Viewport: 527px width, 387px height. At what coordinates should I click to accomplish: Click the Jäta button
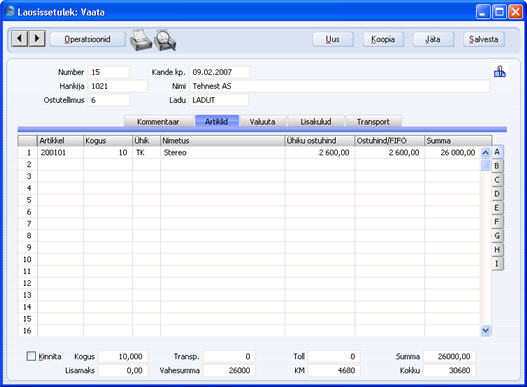pos(433,39)
